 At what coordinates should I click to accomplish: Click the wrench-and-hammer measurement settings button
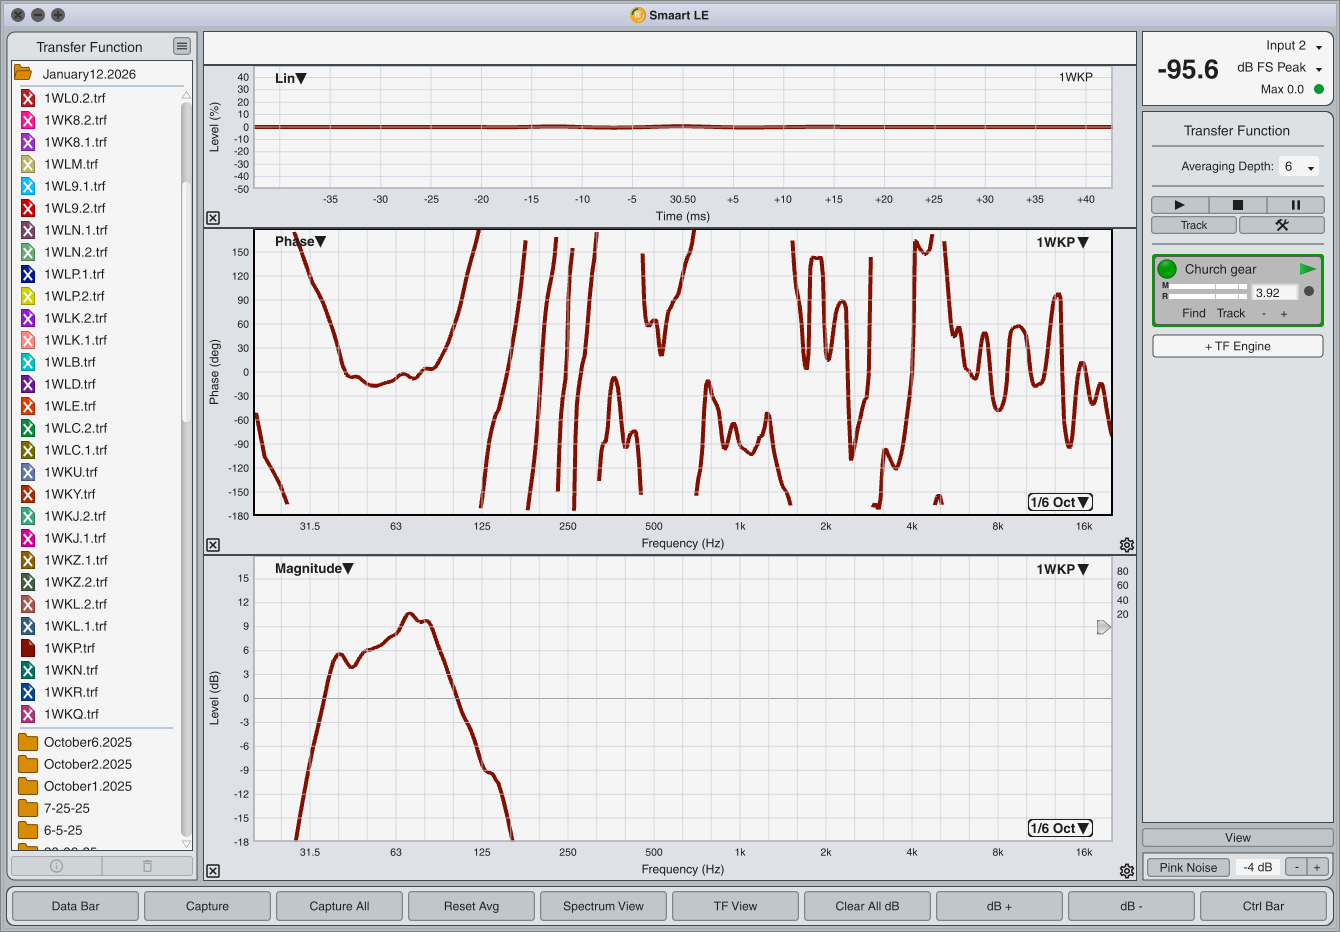click(x=1281, y=225)
